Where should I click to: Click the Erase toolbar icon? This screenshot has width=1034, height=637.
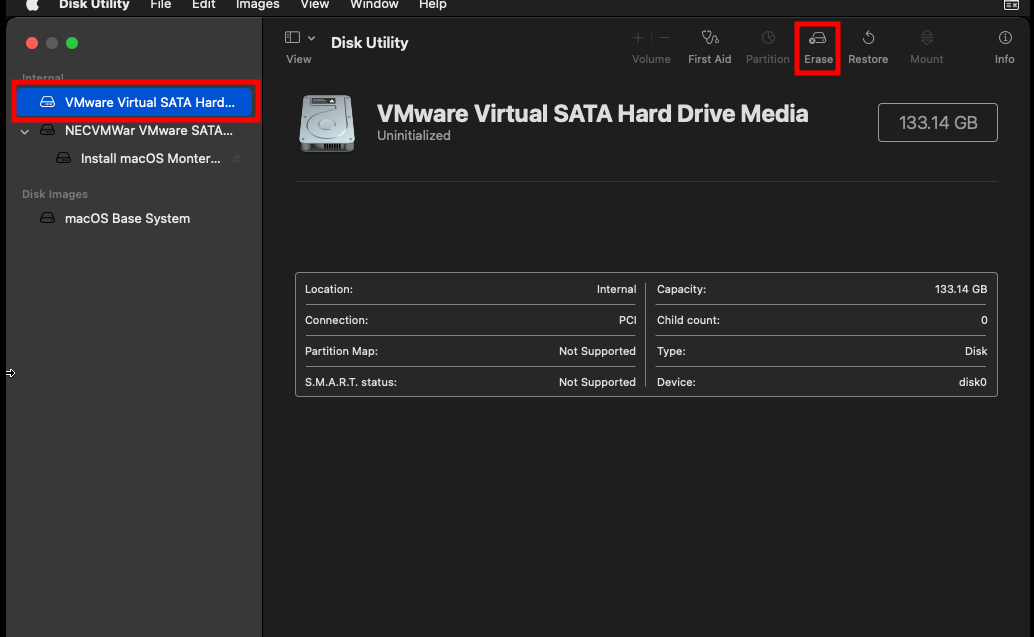click(818, 38)
